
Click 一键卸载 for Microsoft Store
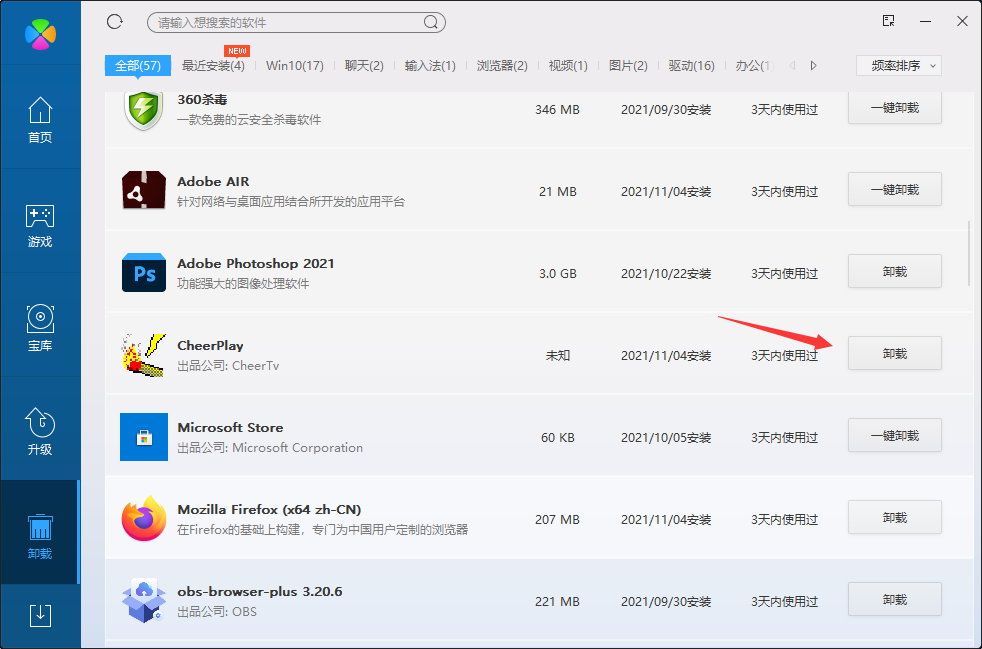point(895,435)
